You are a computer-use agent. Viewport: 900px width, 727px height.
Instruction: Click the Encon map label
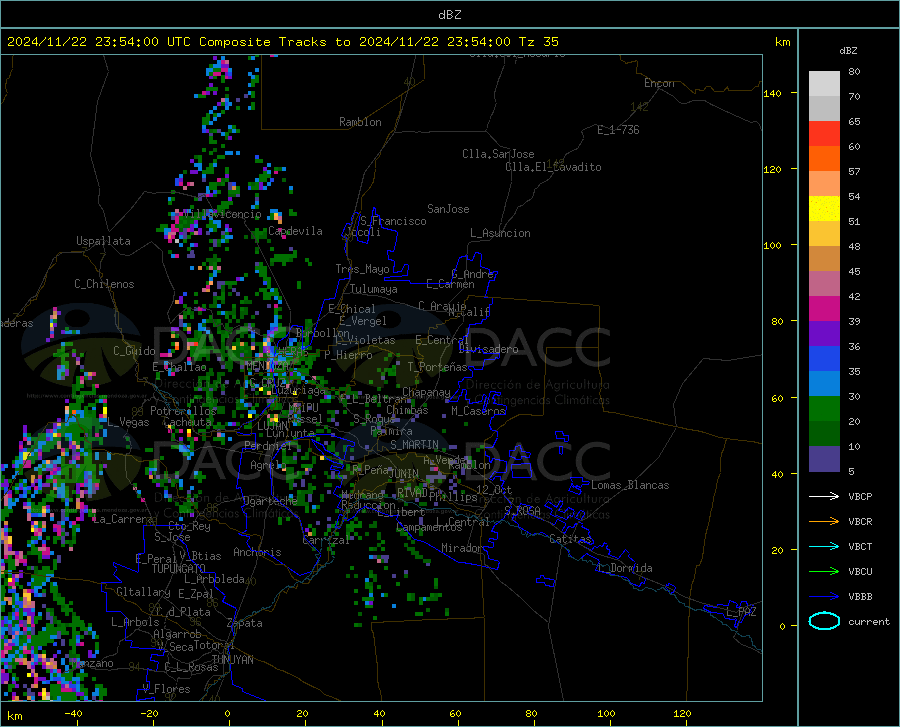(x=659, y=83)
